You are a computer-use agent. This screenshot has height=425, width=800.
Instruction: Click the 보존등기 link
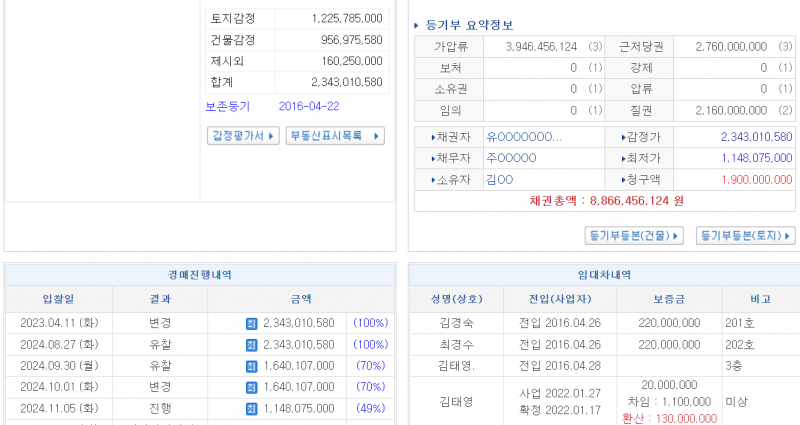(x=227, y=106)
